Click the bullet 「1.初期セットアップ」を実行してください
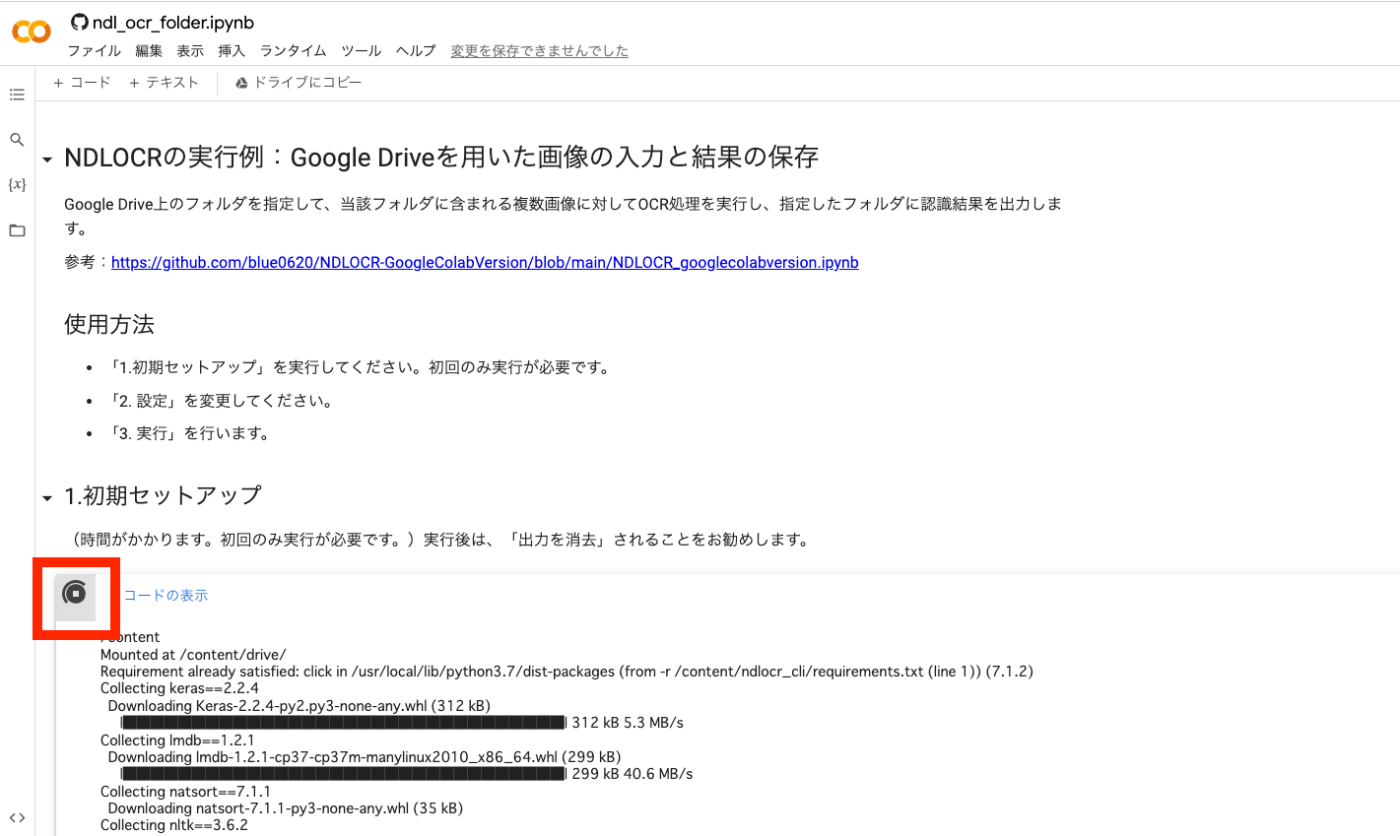The height and width of the screenshot is (836, 1400). coord(360,367)
